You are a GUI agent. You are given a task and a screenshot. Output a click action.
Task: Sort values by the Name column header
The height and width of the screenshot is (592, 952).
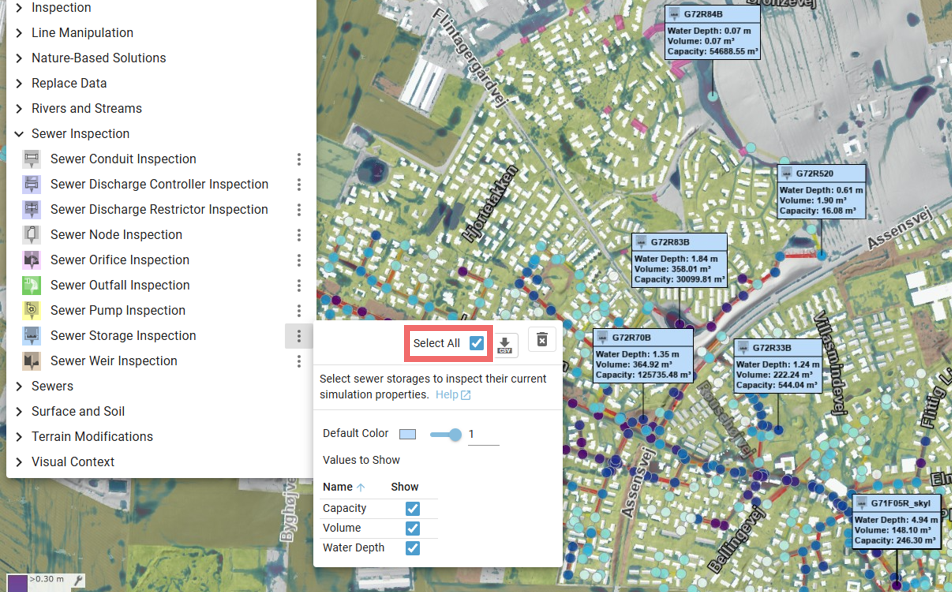click(338, 487)
